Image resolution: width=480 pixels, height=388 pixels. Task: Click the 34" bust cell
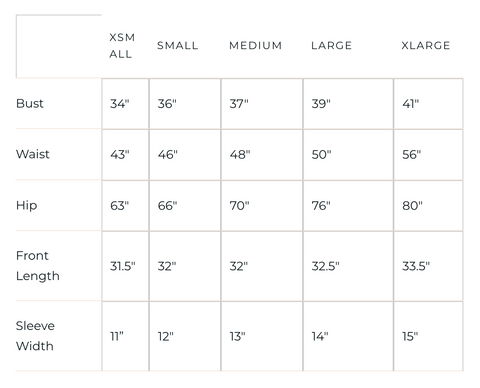click(125, 104)
